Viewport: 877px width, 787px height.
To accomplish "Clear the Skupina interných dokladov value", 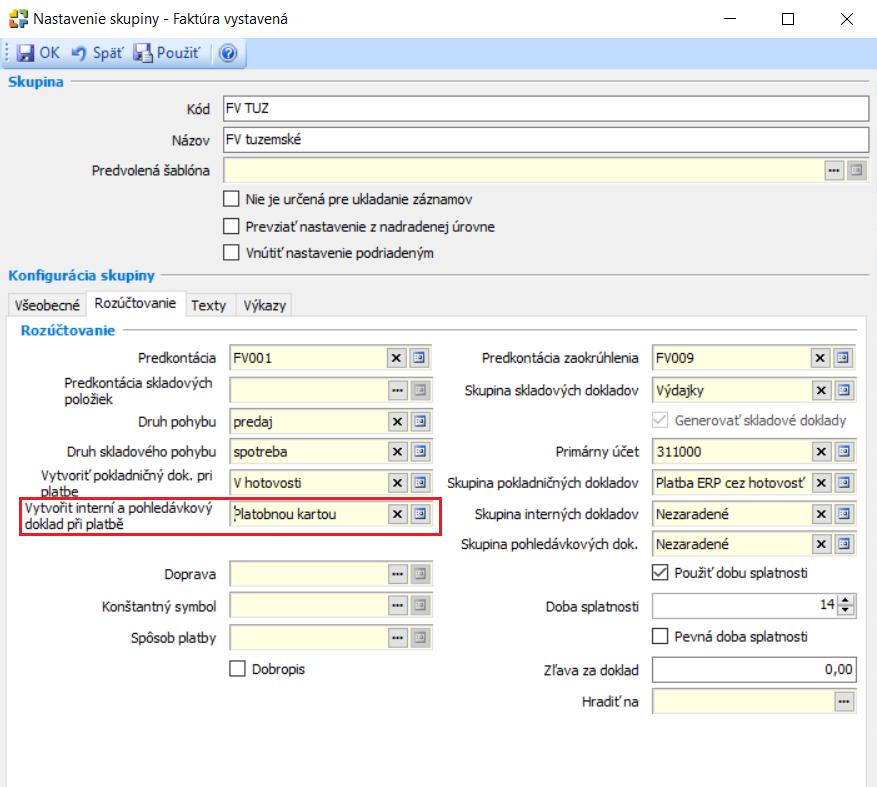I will [821, 514].
